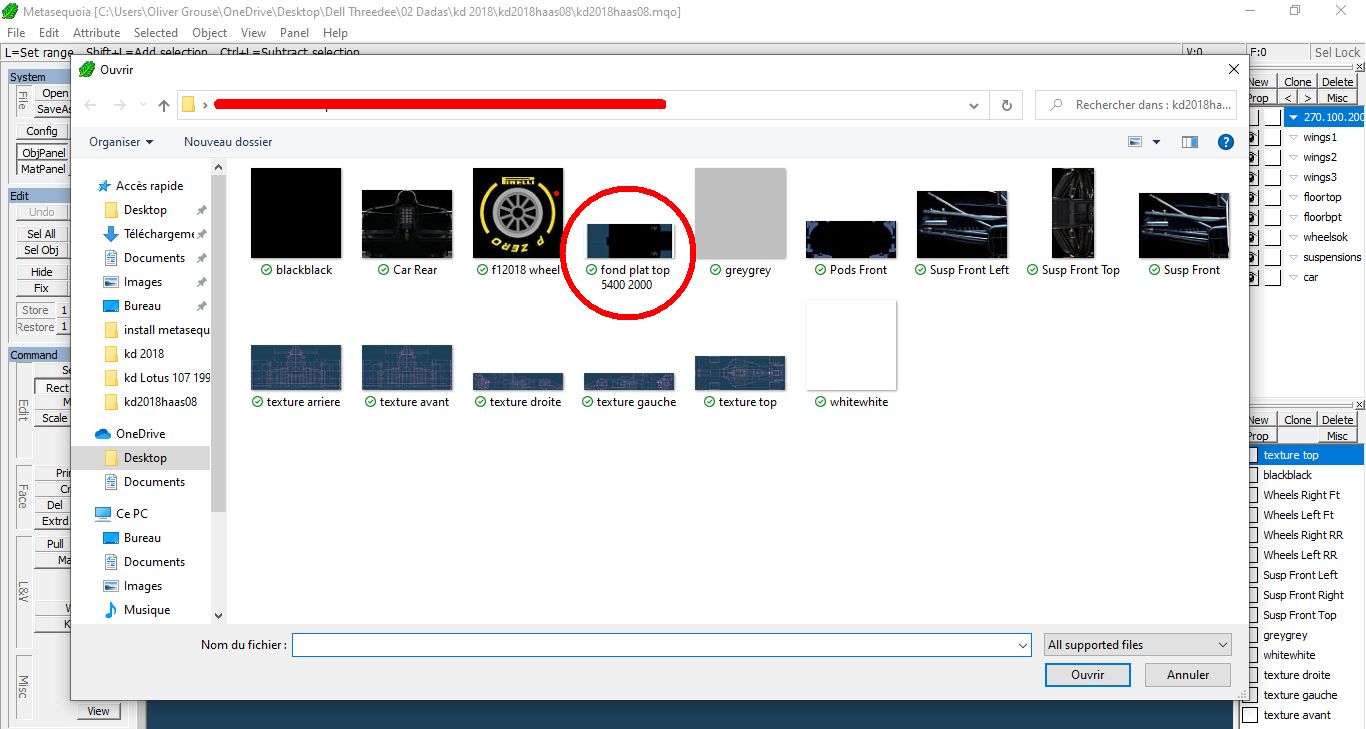Open the Panel menu
The image size is (1366, 729).
tap(294, 33)
